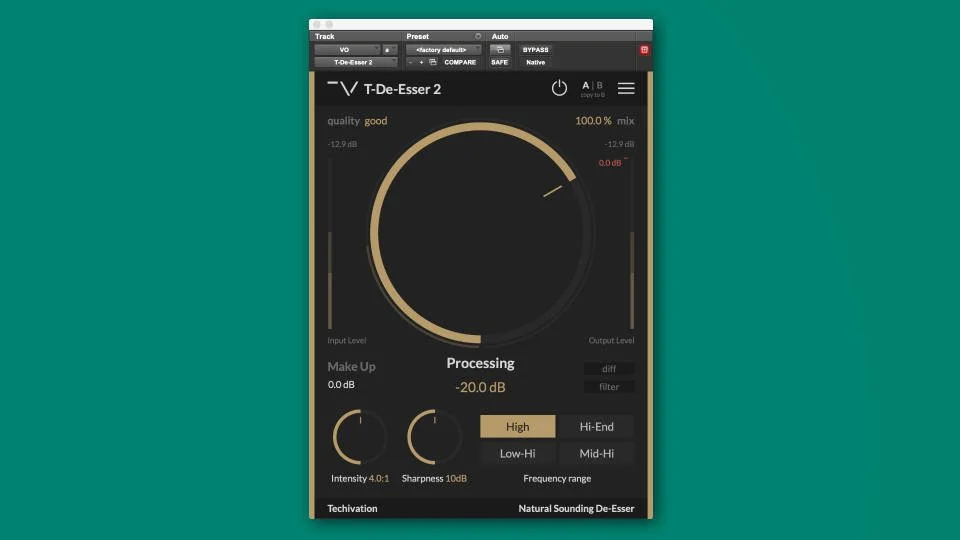Toggle the plugin power button
Image resolution: width=960 pixels, height=540 pixels.
(x=559, y=88)
